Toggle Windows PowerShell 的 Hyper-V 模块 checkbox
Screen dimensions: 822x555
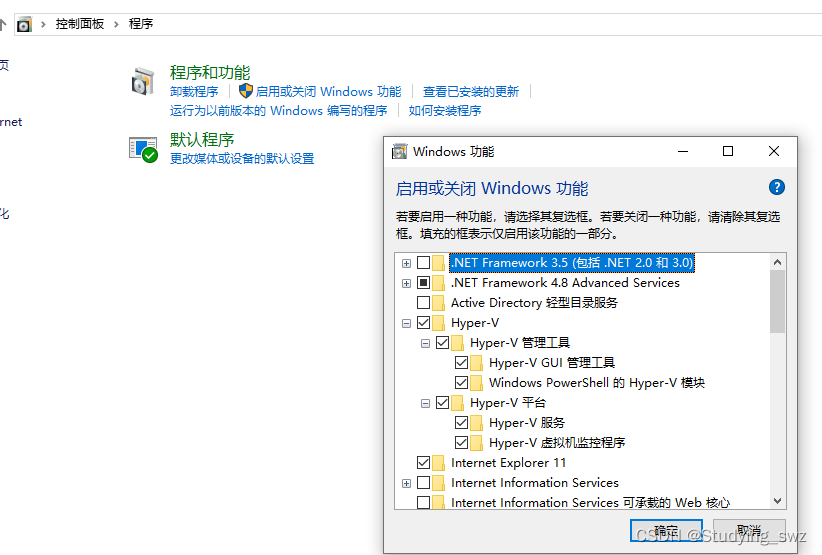click(461, 383)
